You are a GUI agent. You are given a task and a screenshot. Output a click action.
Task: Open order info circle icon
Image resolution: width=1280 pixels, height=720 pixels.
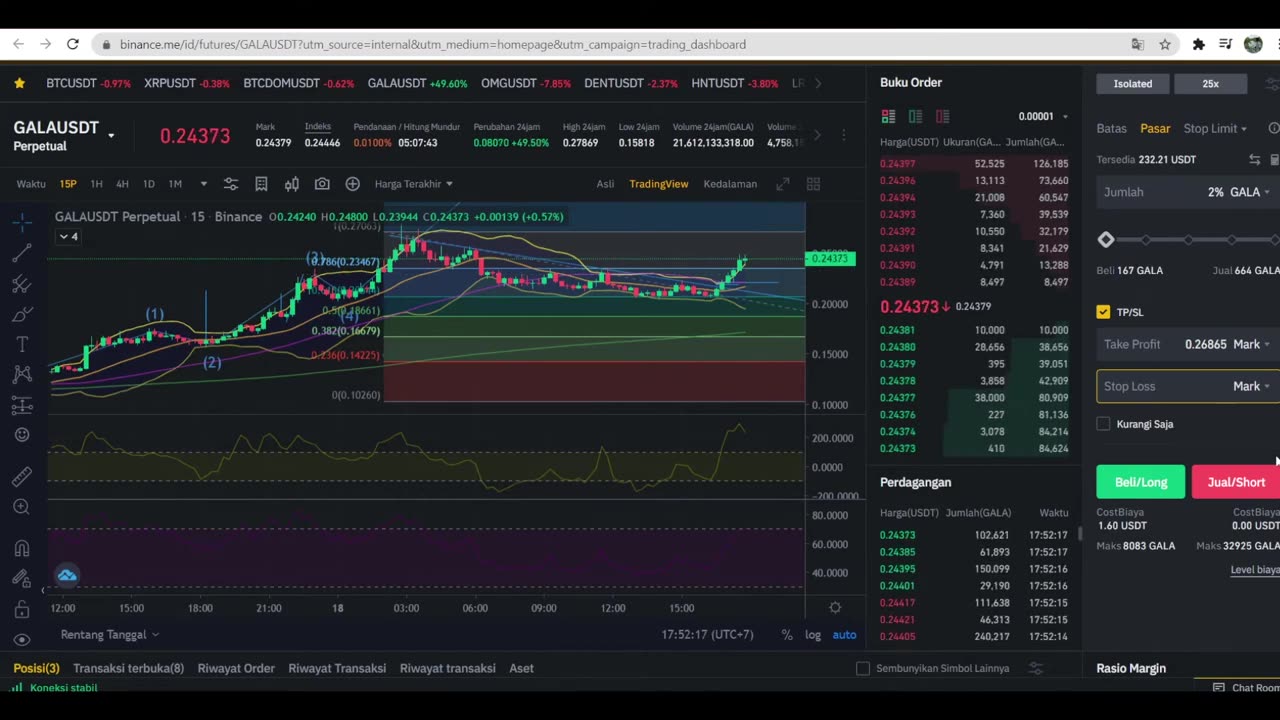(1274, 128)
